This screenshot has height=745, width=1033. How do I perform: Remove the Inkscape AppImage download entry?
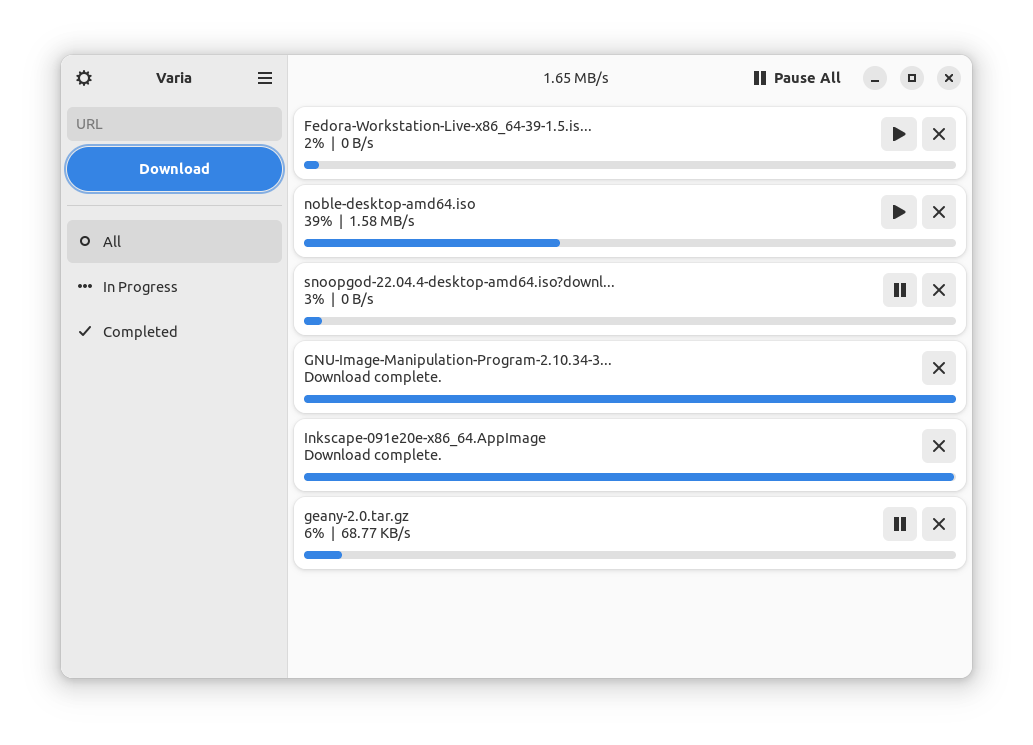click(938, 445)
